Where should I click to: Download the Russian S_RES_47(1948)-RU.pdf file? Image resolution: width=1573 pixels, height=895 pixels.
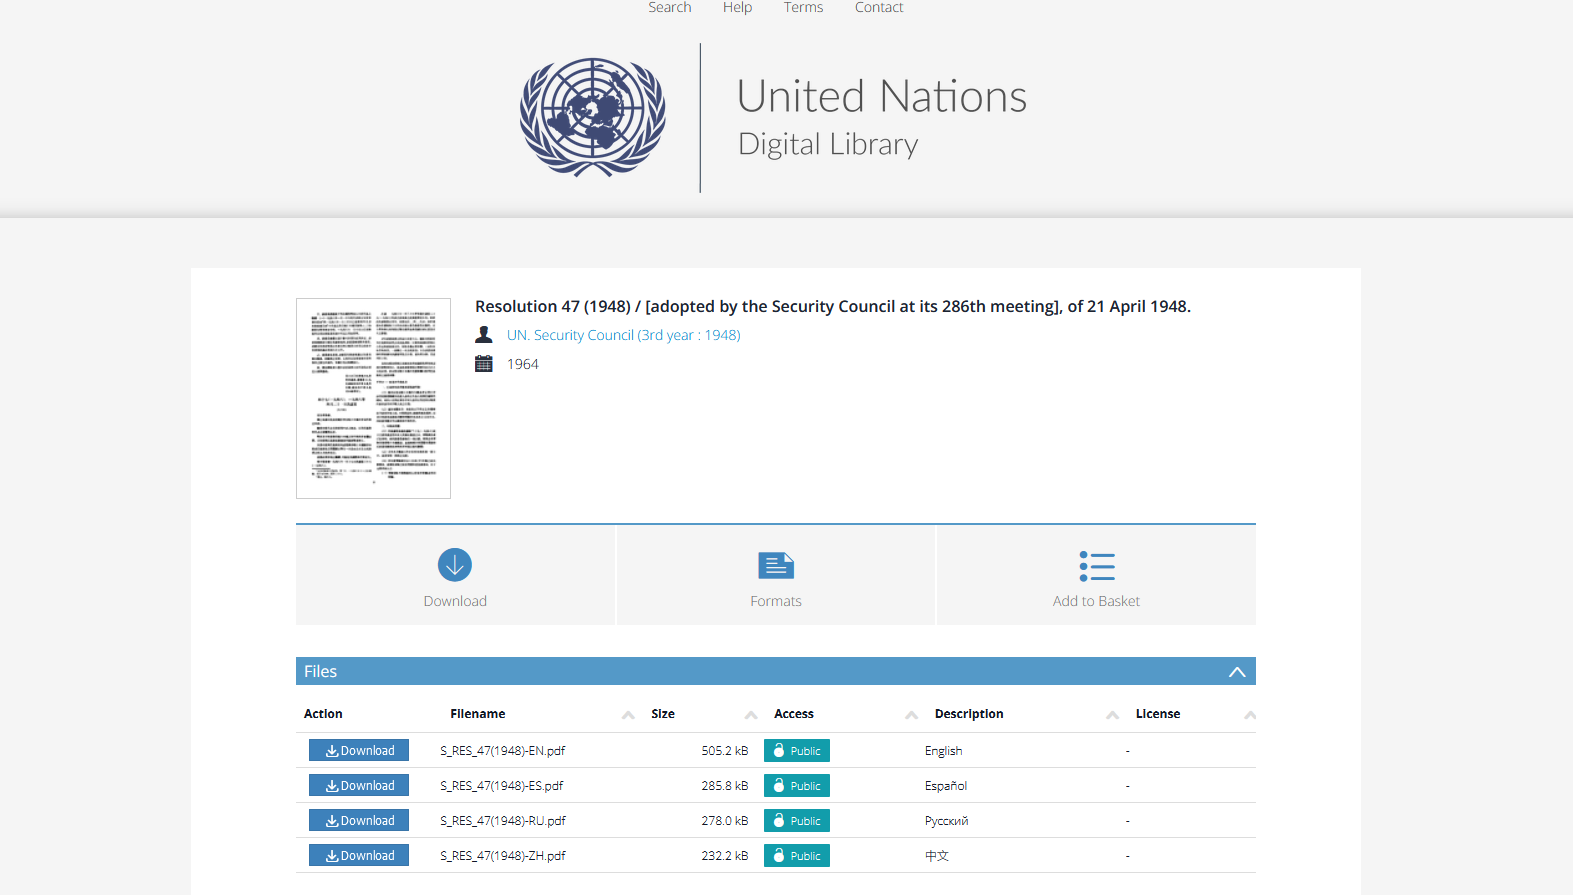(359, 821)
